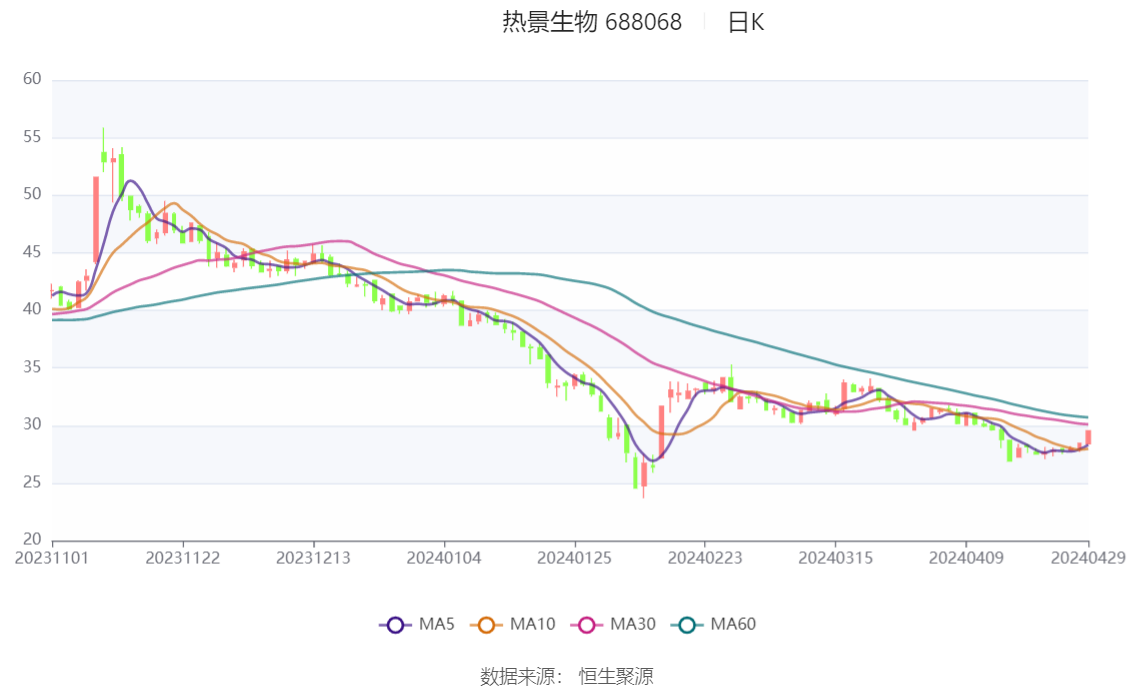Viewport: 1134px width, 689px height.
Task: Toggle the MA10 legend series
Action: pos(513,625)
